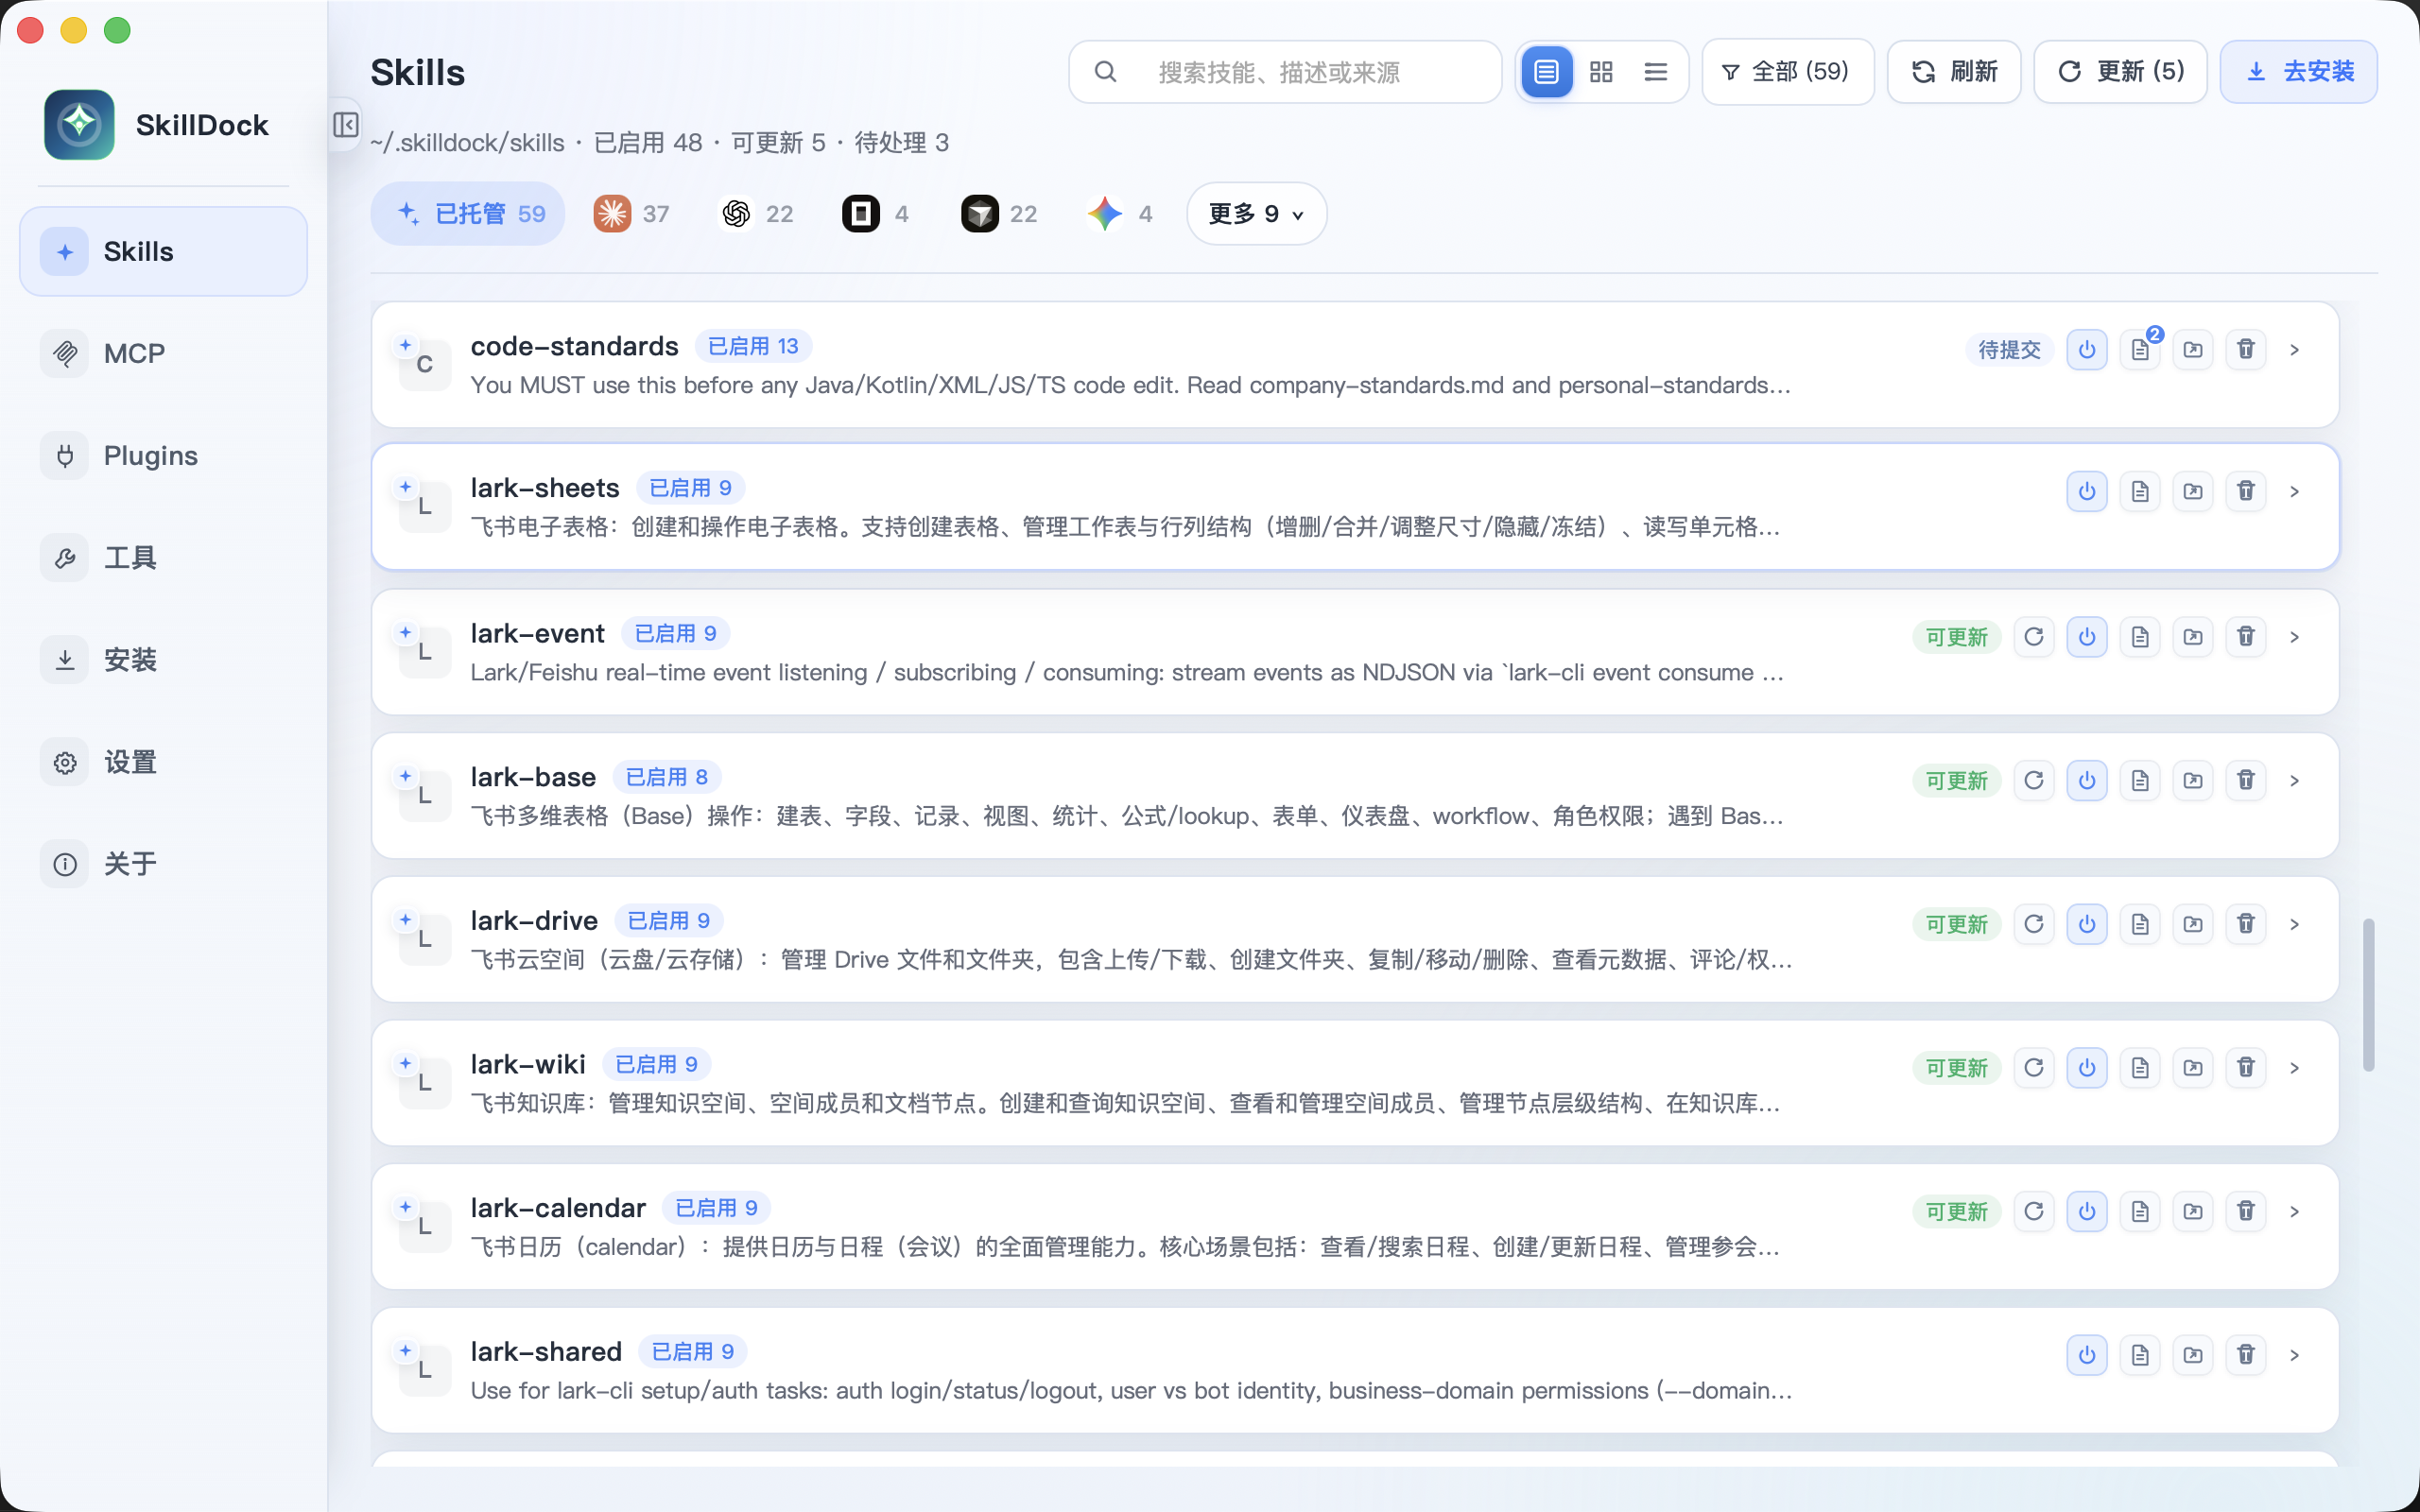Collapse the sidebar panel toggle
Screen dimensions: 2420x1512
[346, 125]
